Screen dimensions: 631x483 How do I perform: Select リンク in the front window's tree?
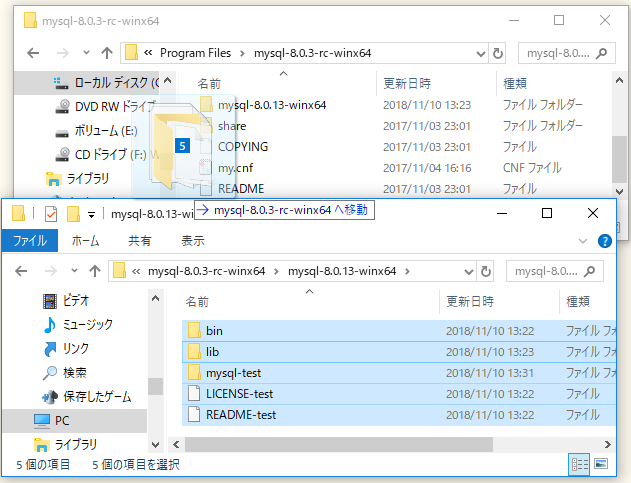(66, 349)
